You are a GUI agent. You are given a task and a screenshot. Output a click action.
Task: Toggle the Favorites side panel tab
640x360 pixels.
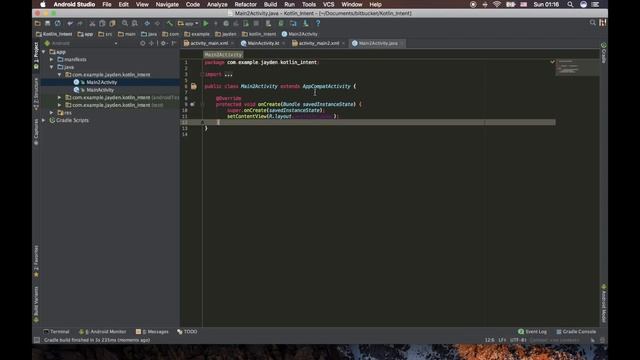[36, 261]
